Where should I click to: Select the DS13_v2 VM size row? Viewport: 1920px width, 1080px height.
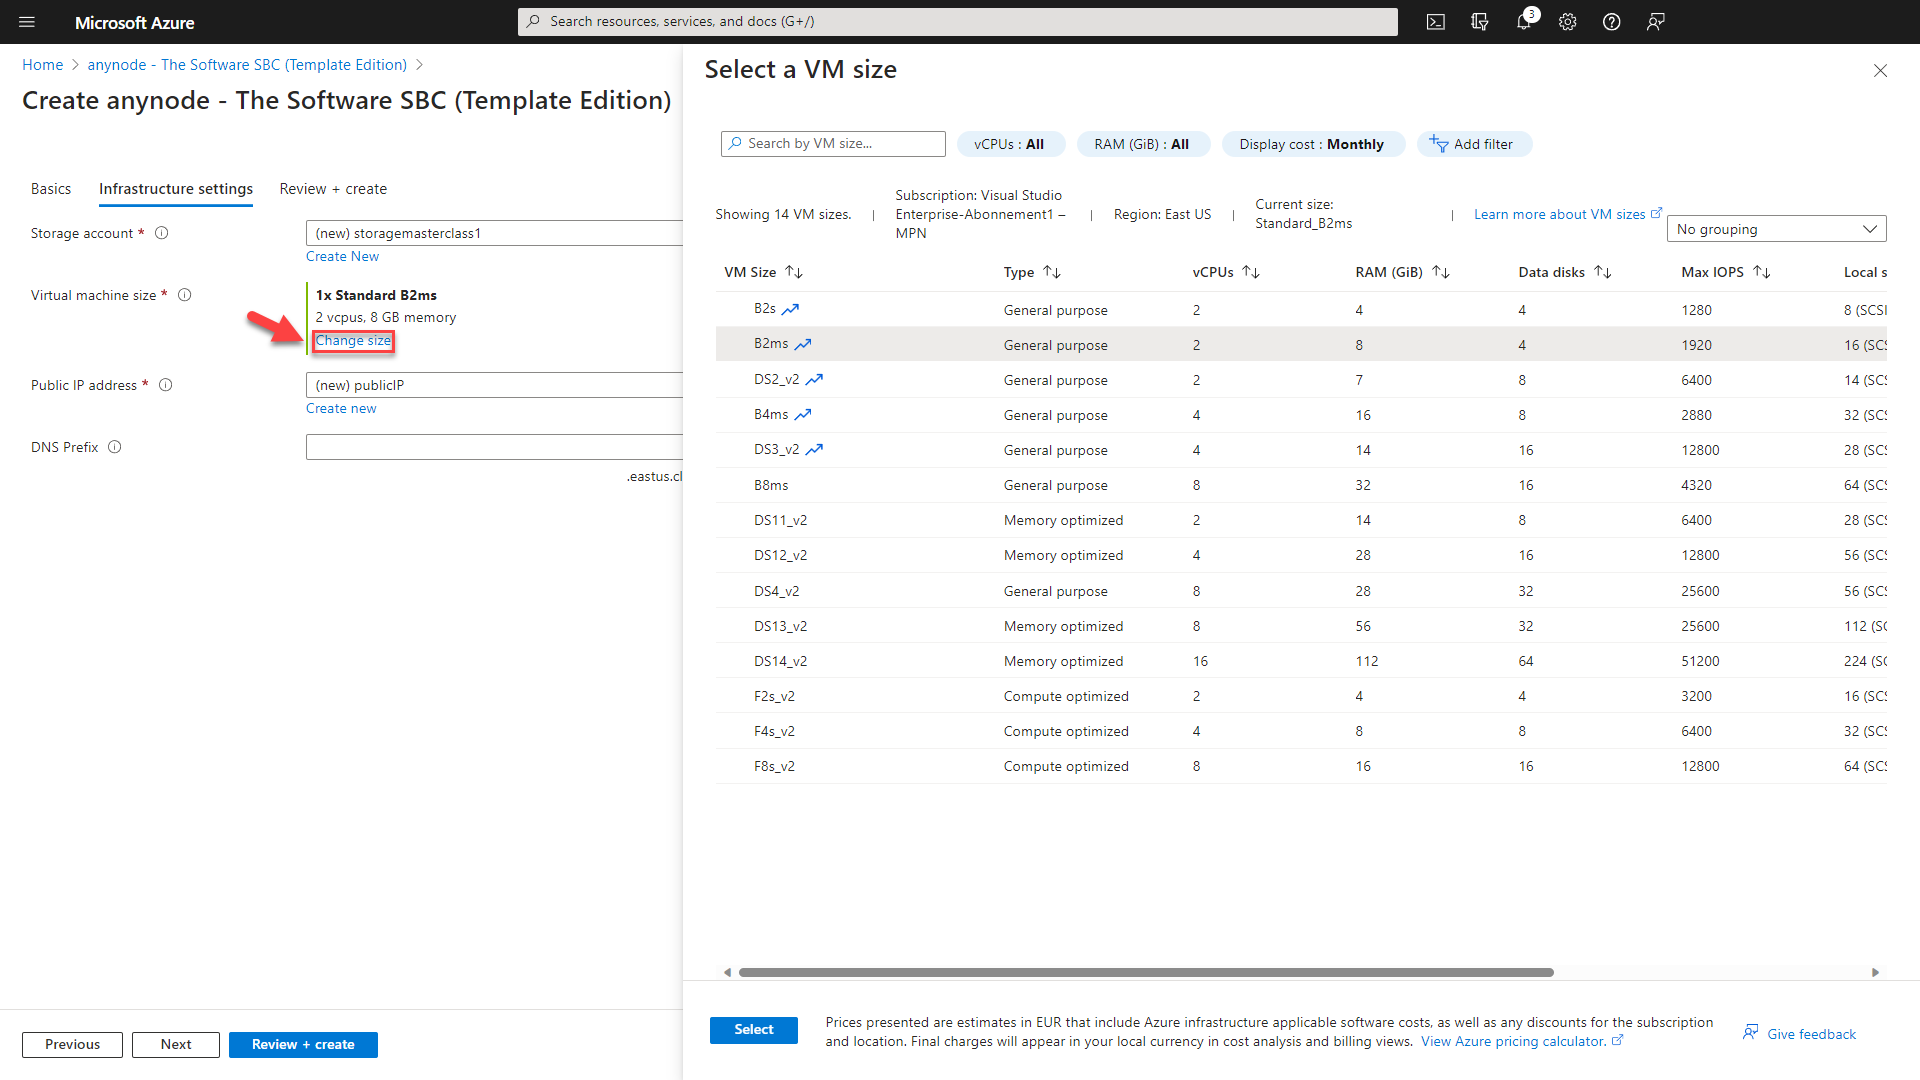point(1301,626)
